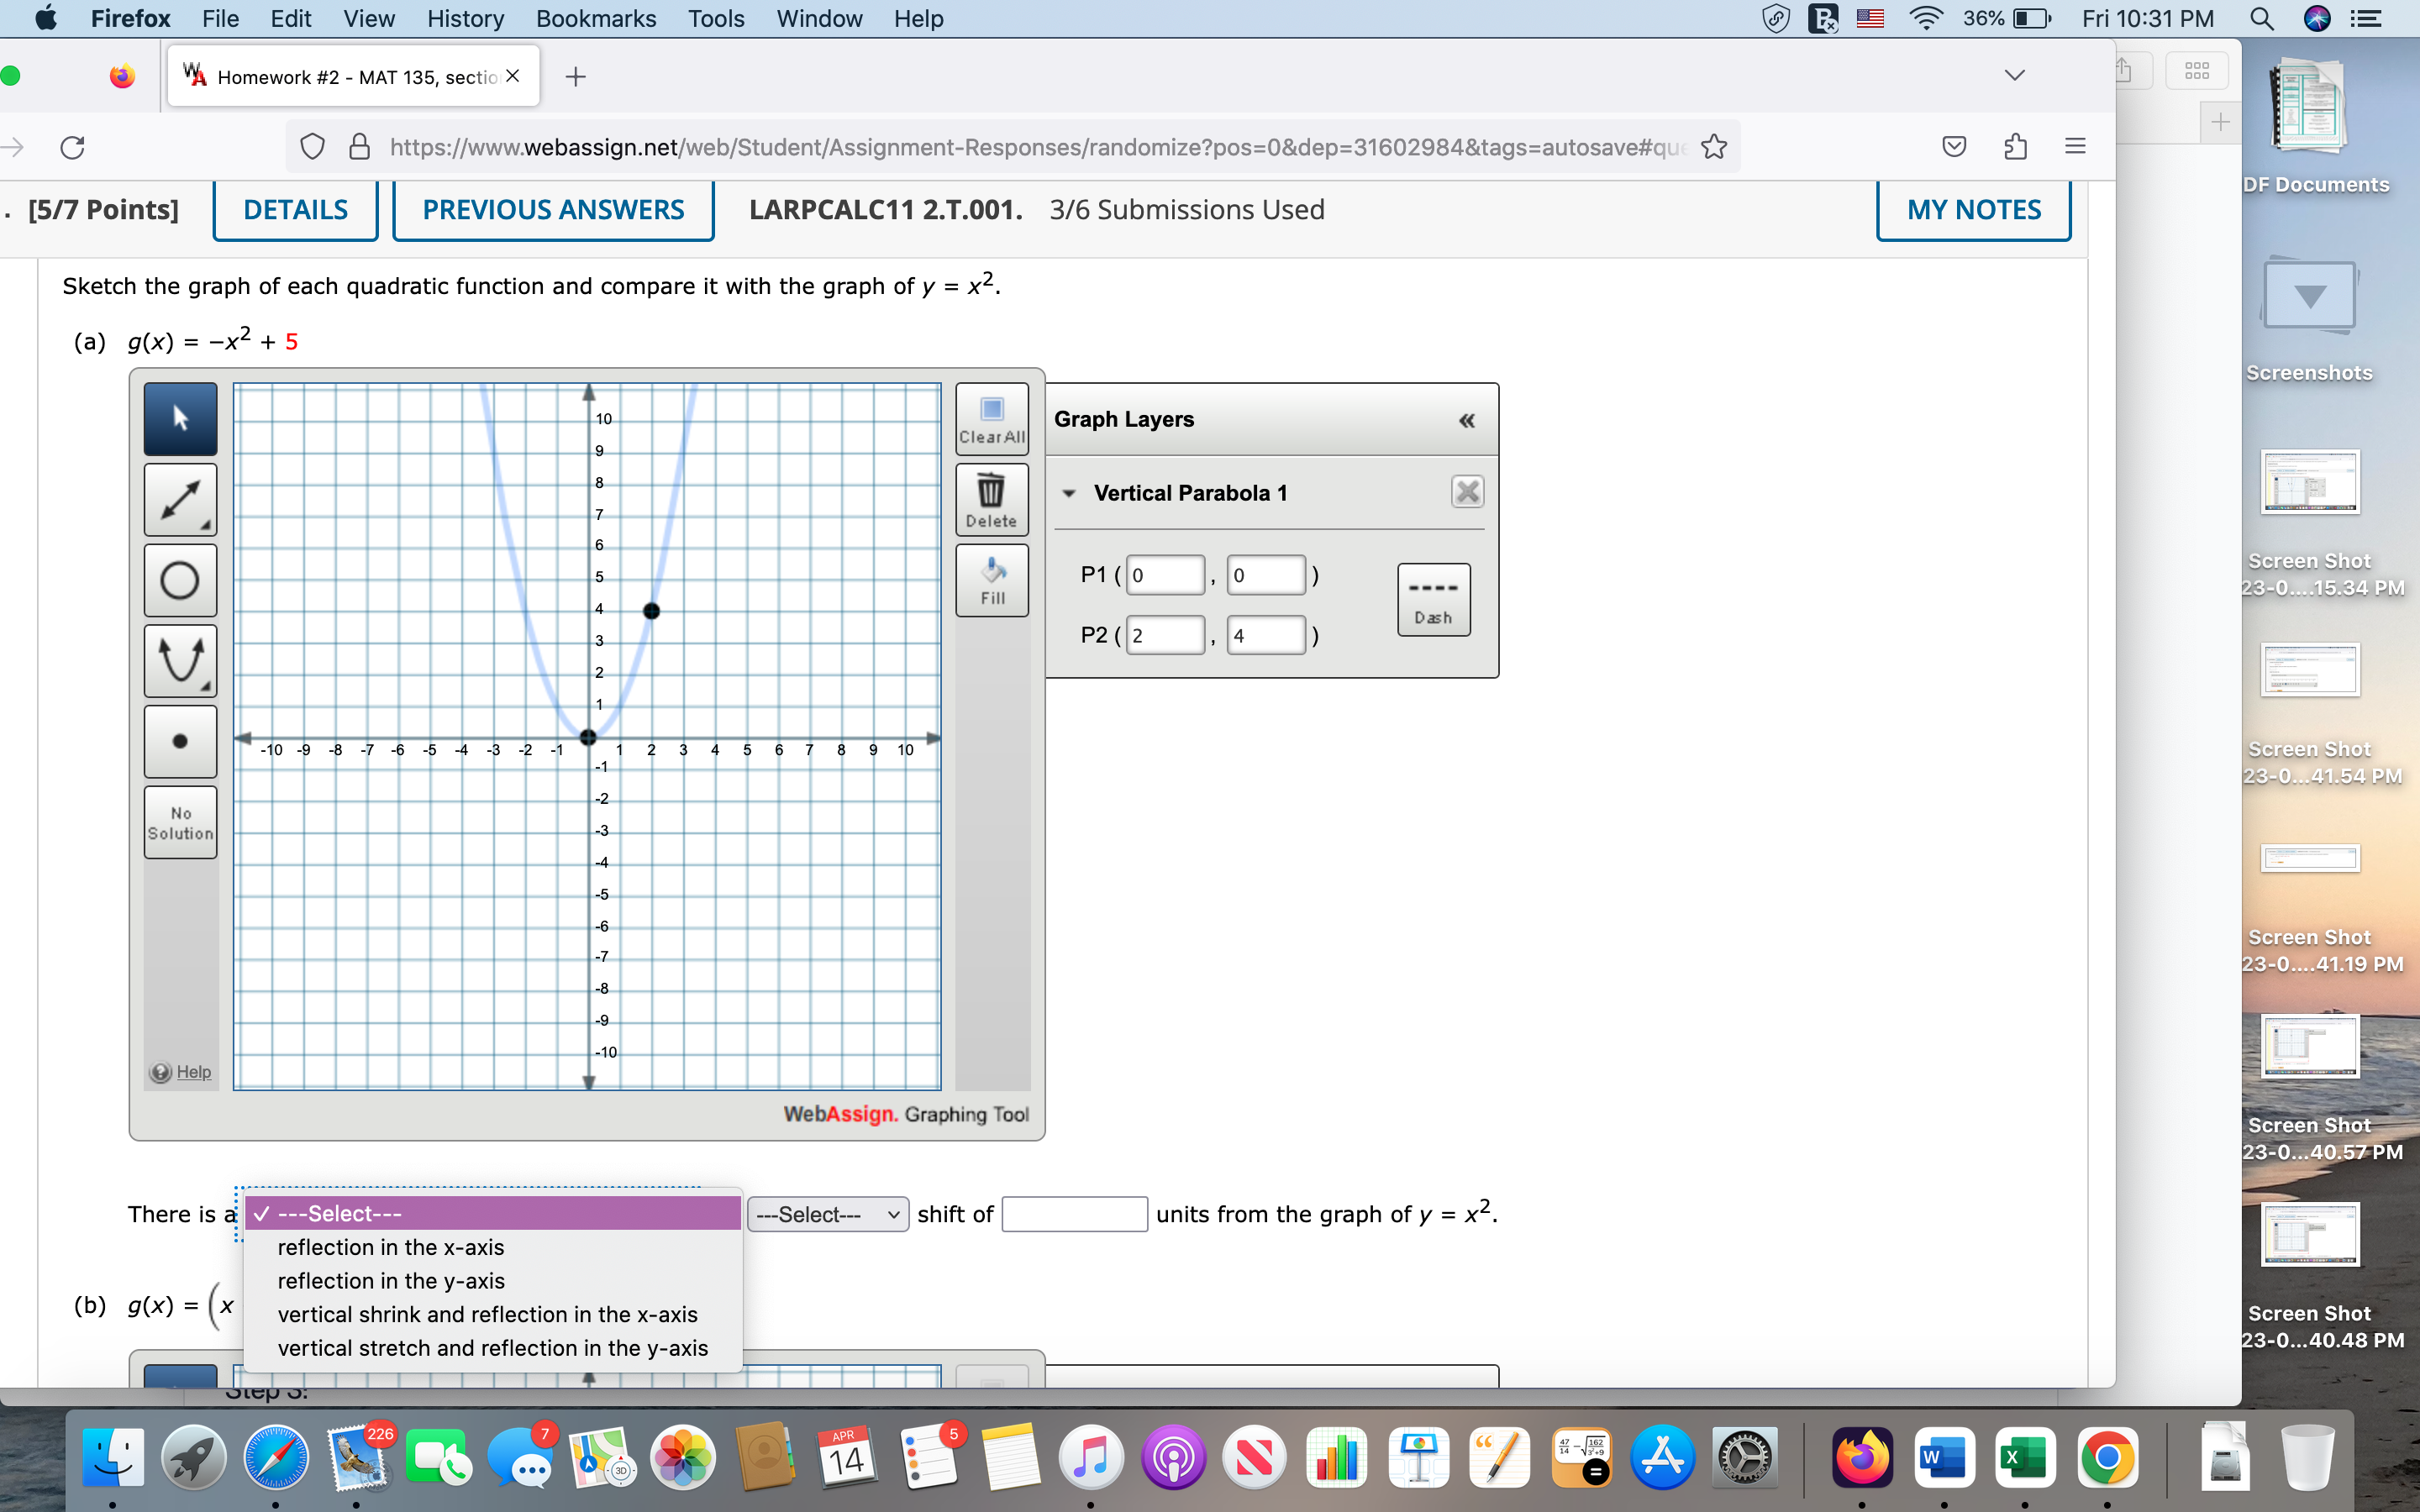Screen dimensions: 2420x1512
Task: Select the parabola drawing tool
Action: pyautogui.click(x=180, y=661)
